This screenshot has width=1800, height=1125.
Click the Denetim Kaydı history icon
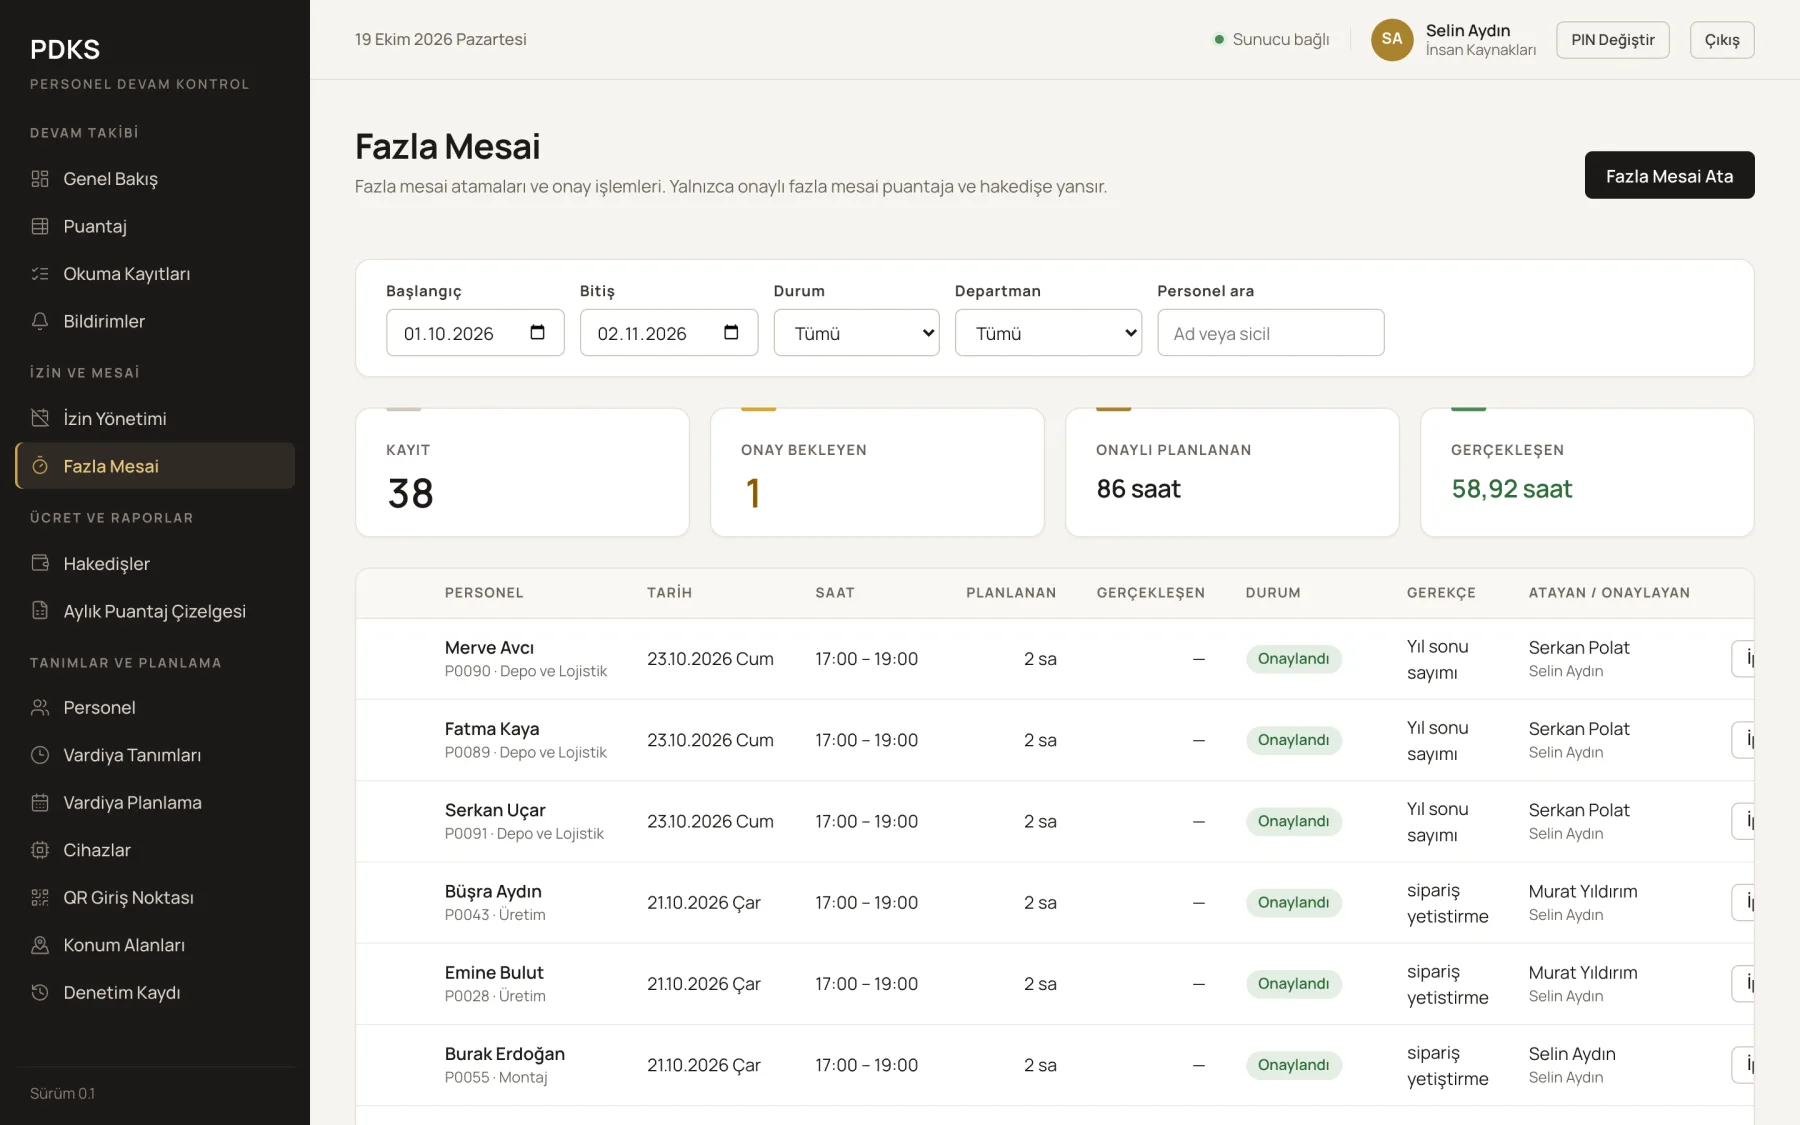tap(40, 992)
